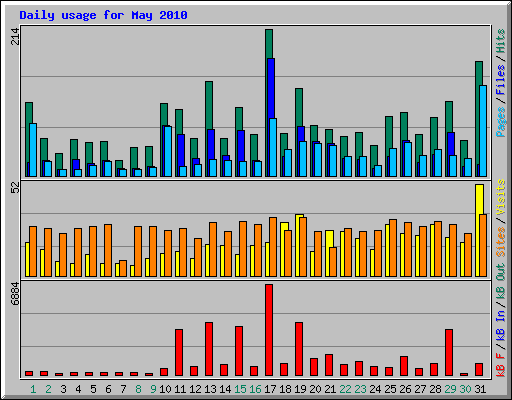Click day label 14 on the x-axis
The width and height of the screenshot is (512, 400).
(225, 389)
